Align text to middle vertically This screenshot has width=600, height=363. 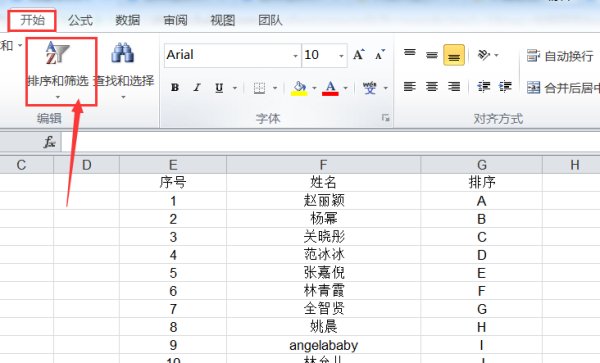(x=432, y=55)
